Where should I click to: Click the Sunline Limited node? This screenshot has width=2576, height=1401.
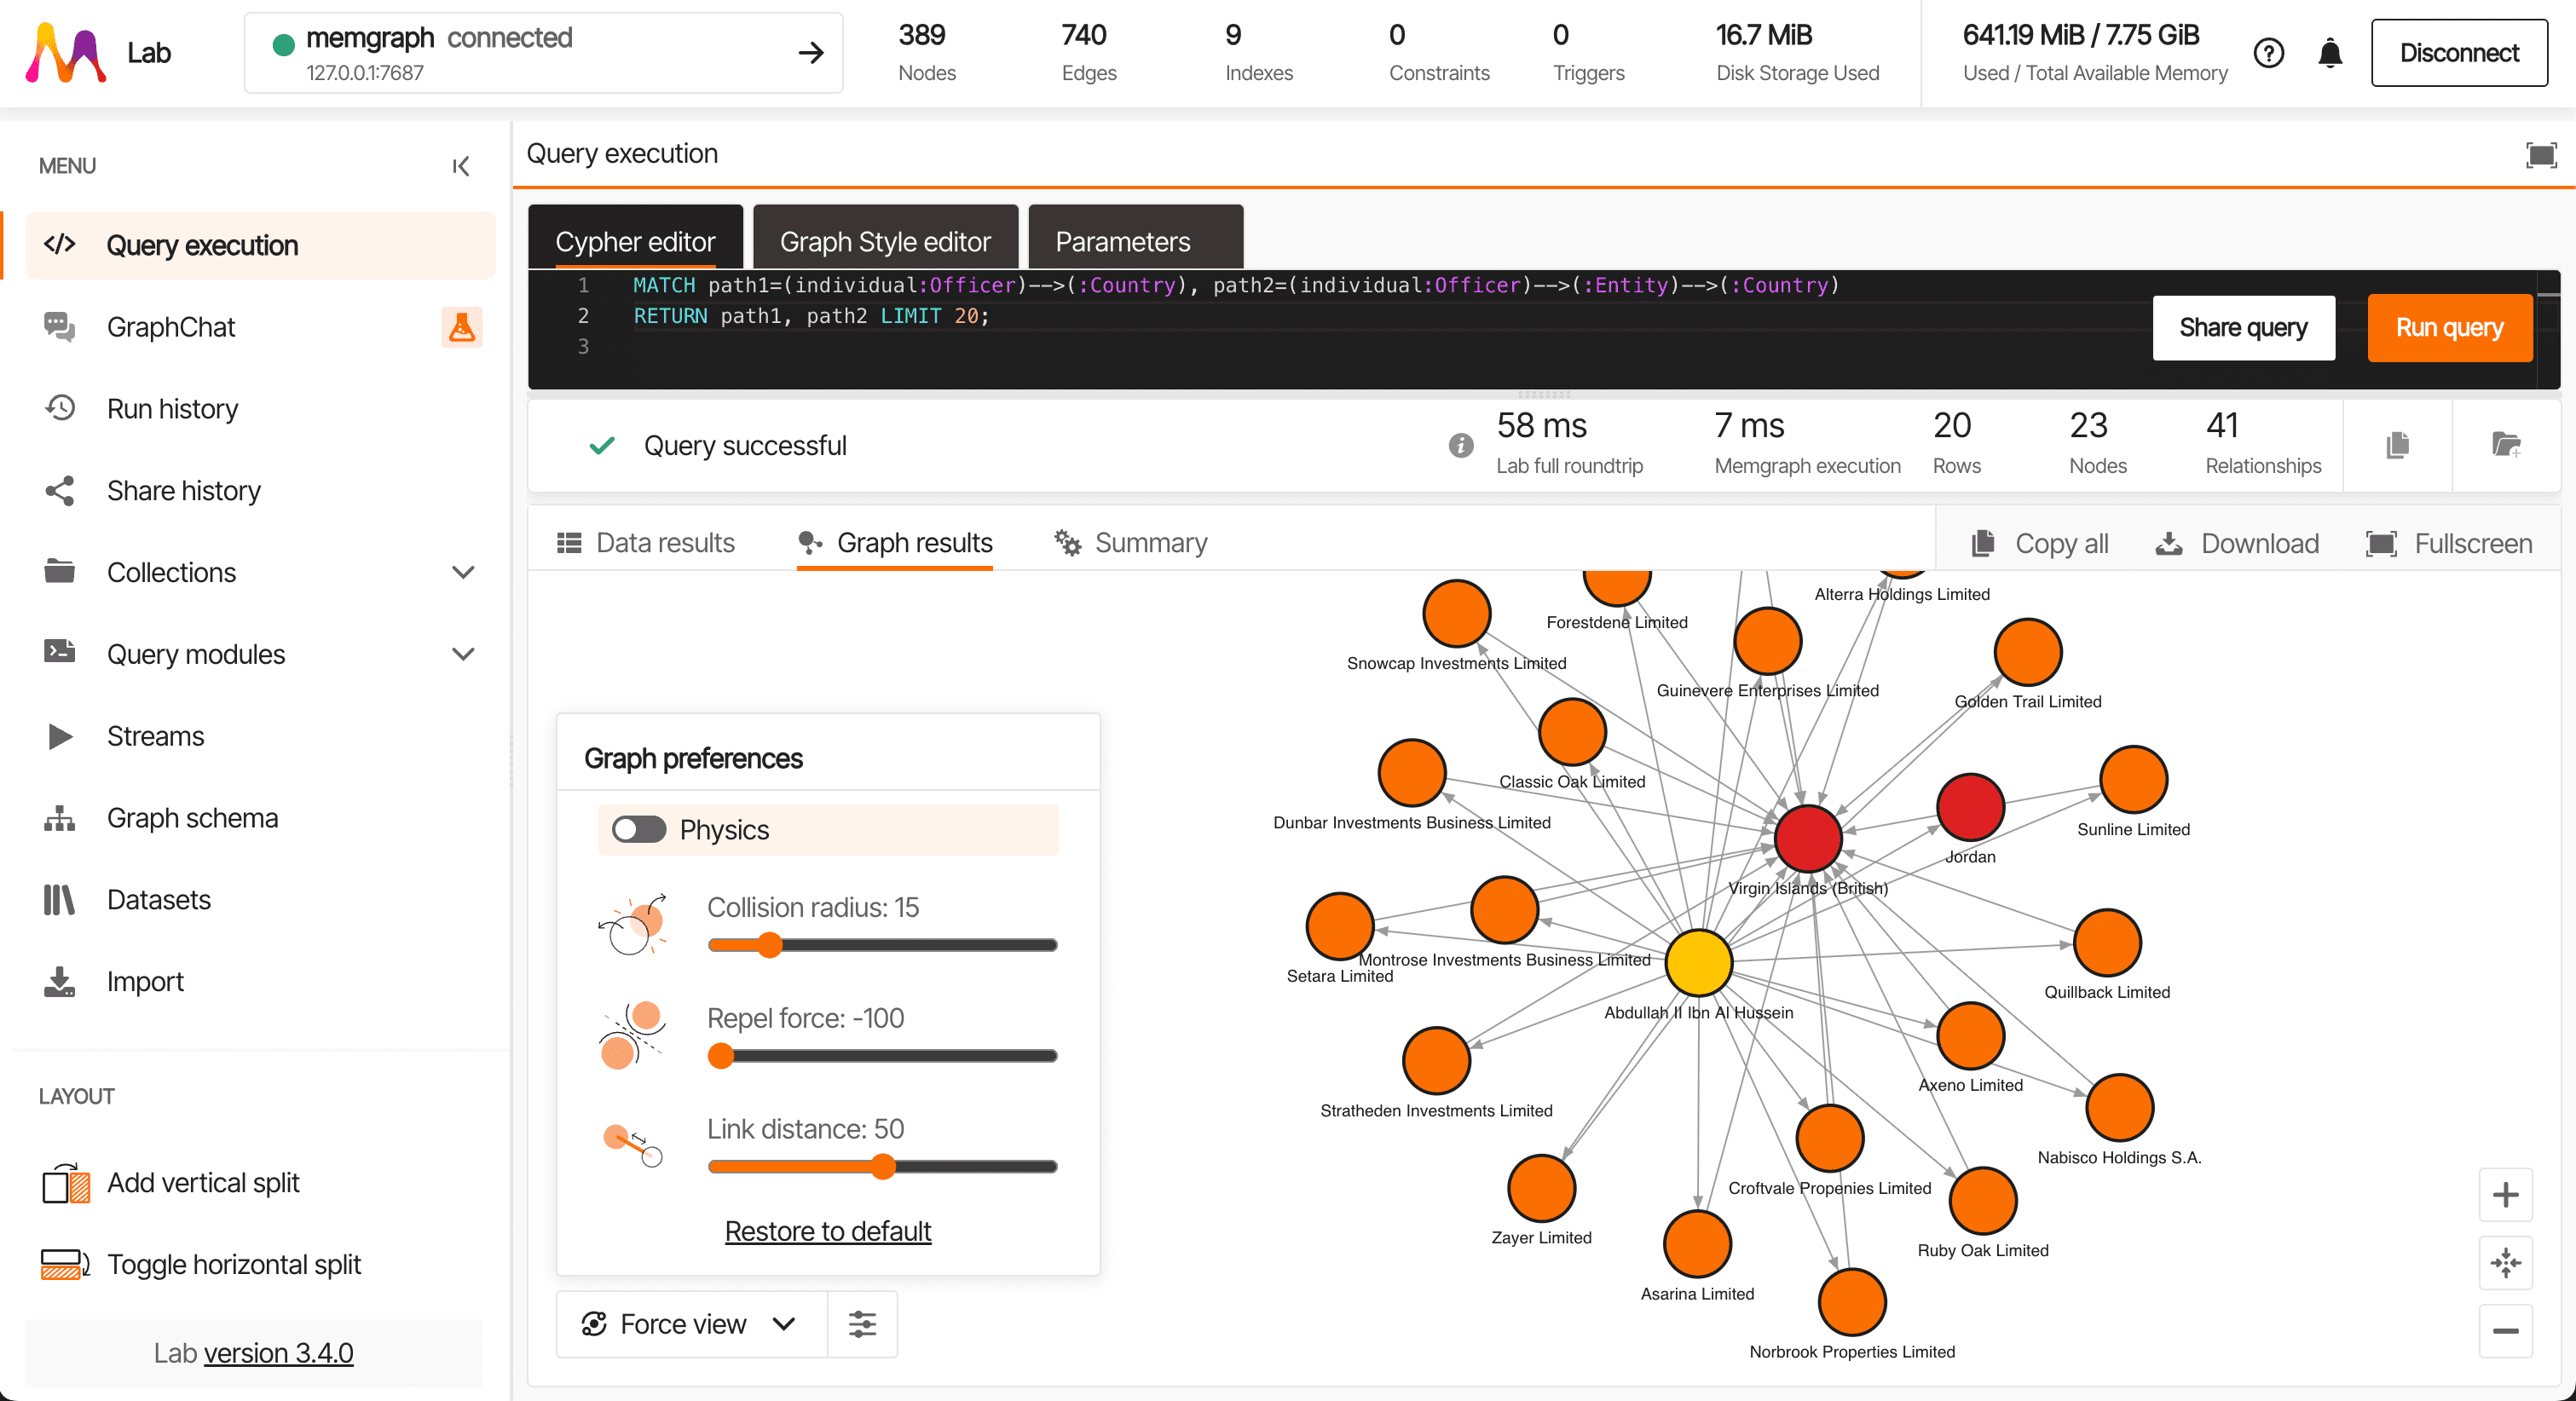2134,779
